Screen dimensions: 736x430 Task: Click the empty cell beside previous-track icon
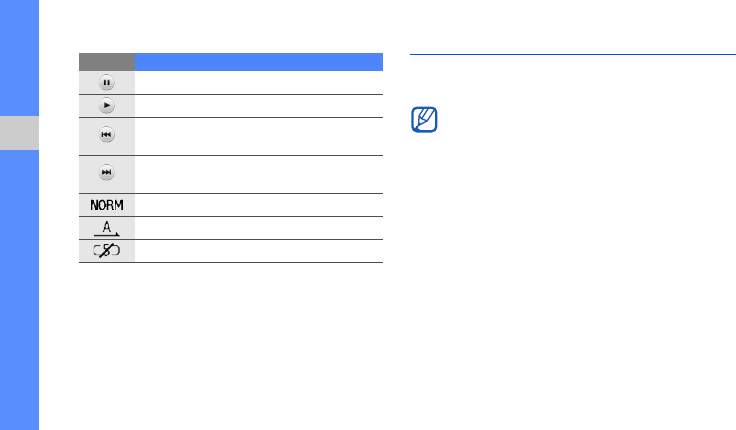point(259,136)
